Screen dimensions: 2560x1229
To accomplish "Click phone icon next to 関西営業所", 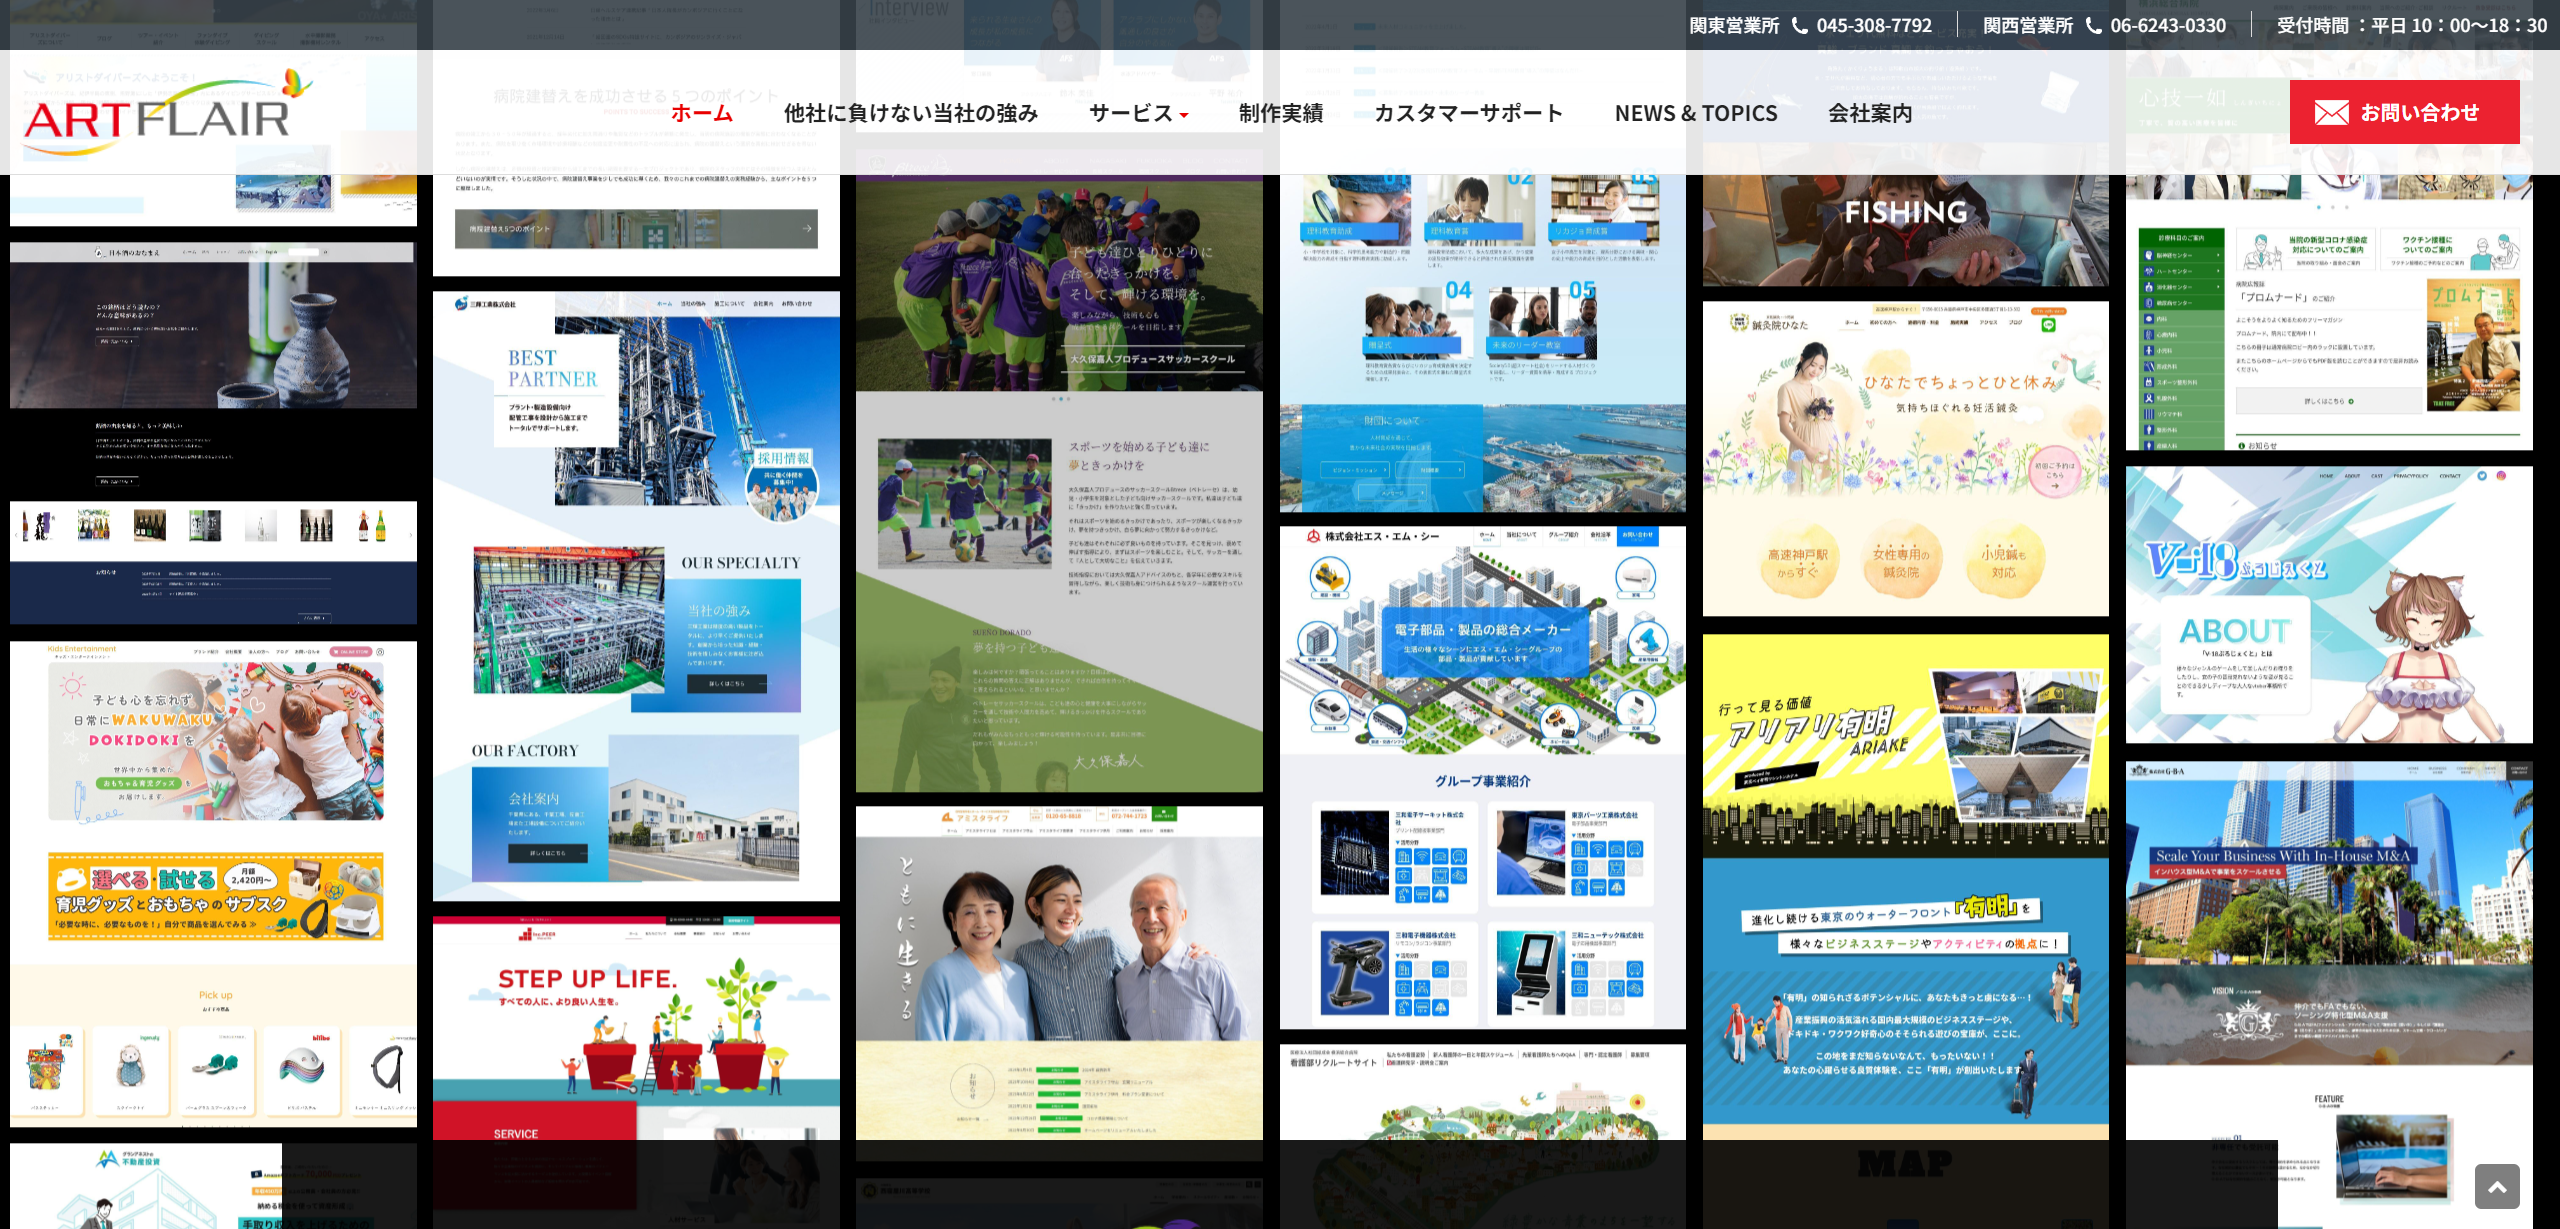I will pos(2093,25).
